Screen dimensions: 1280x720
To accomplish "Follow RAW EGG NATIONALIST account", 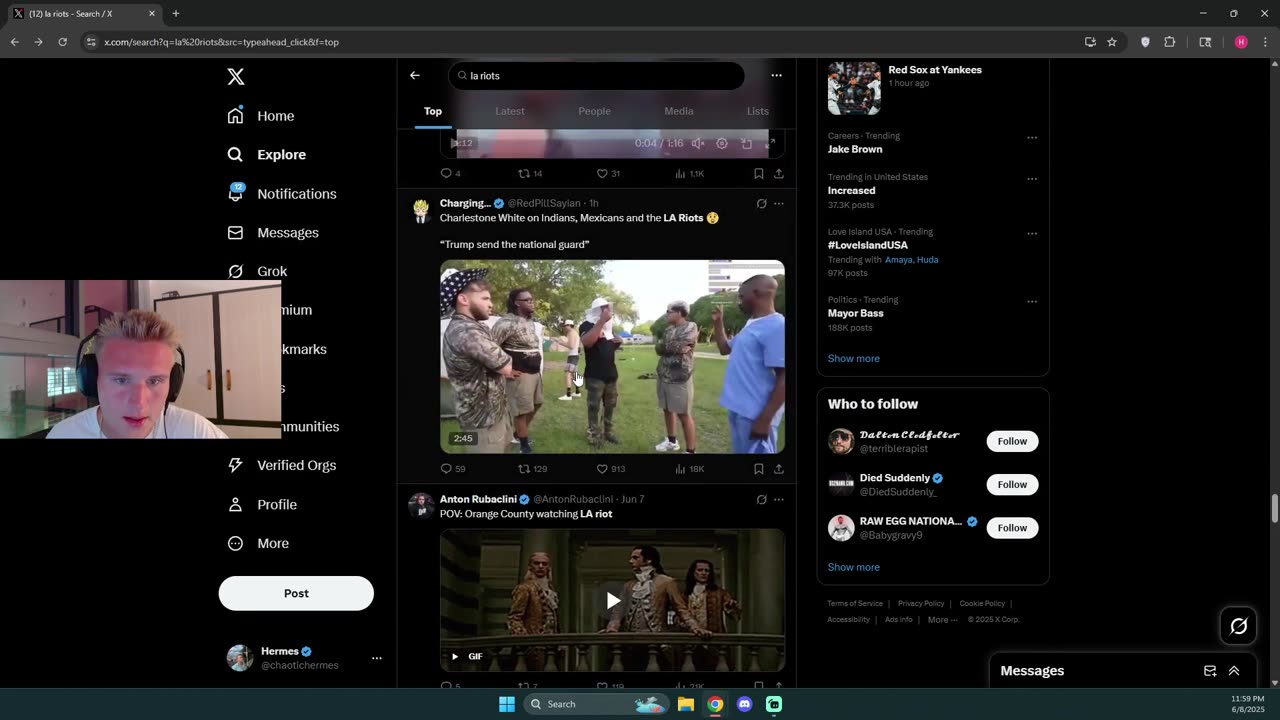I will point(1012,527).
